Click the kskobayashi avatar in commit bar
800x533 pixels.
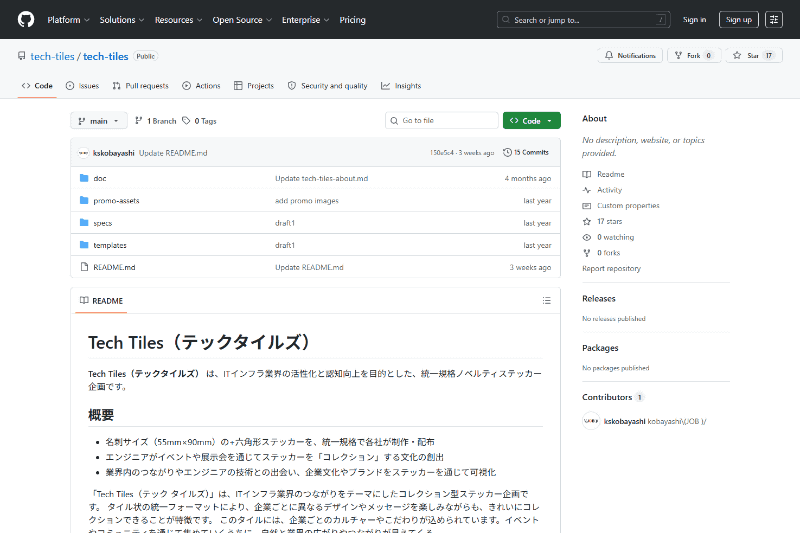point(84,153)
